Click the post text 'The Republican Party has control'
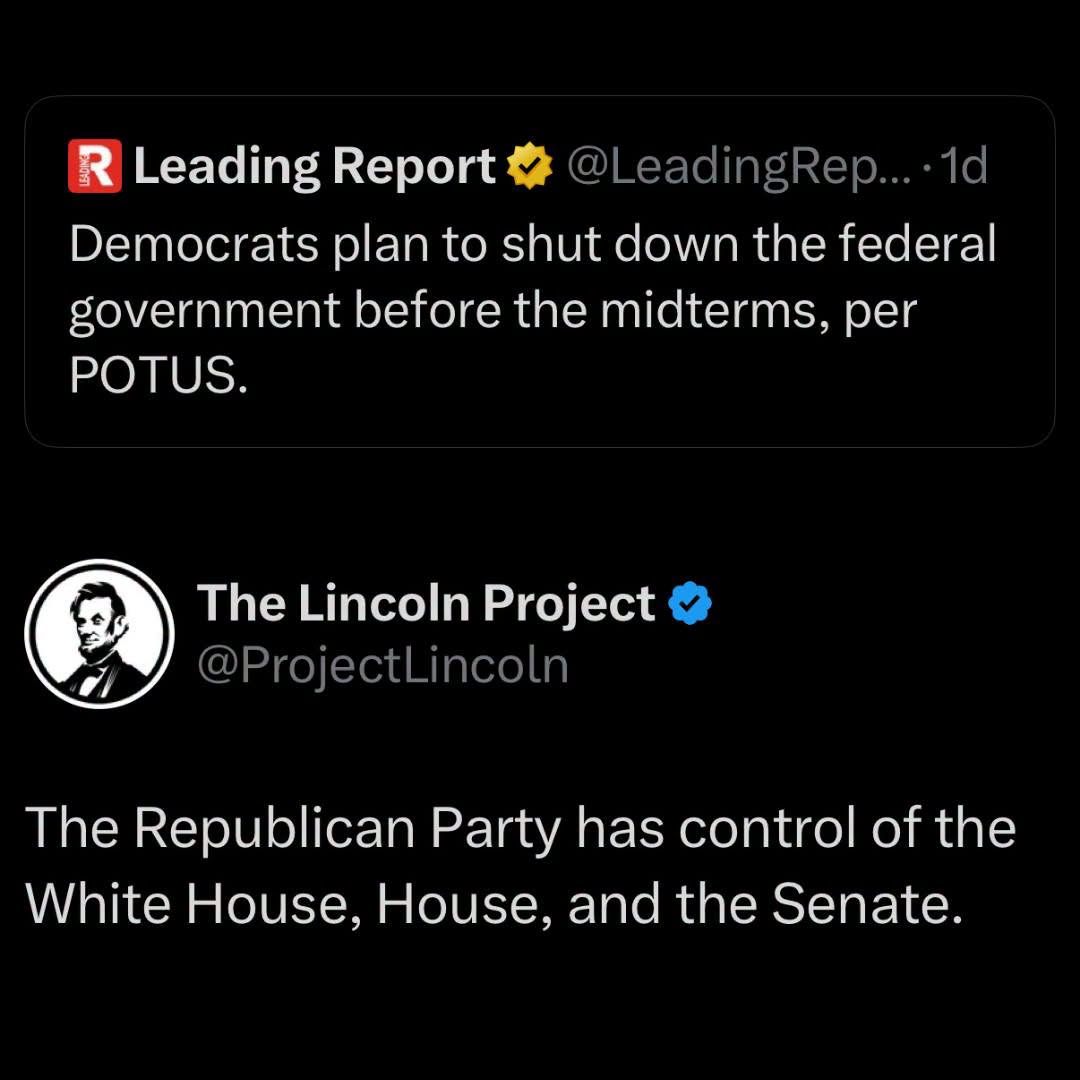The image size is (1080, 1080). tap(521, 866)
